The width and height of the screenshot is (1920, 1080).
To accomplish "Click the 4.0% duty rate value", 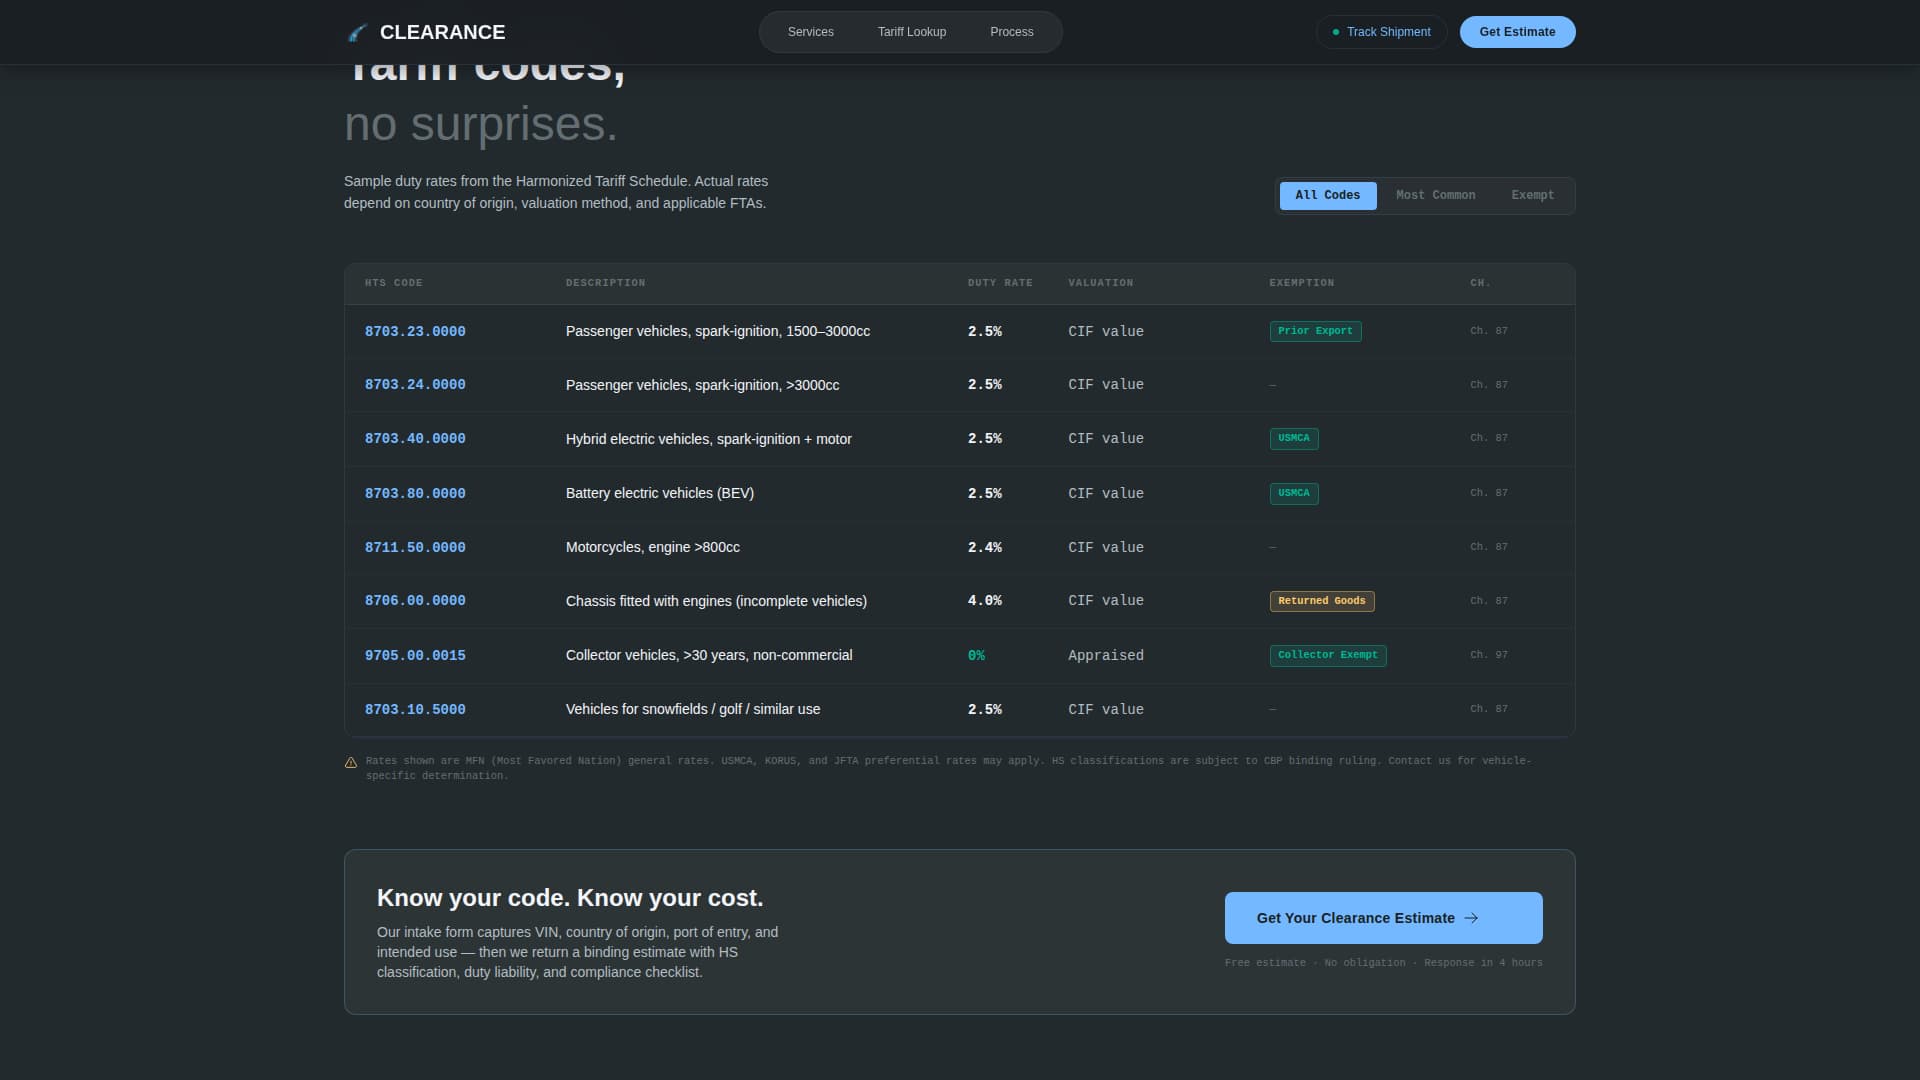I will tap(985, 601).
